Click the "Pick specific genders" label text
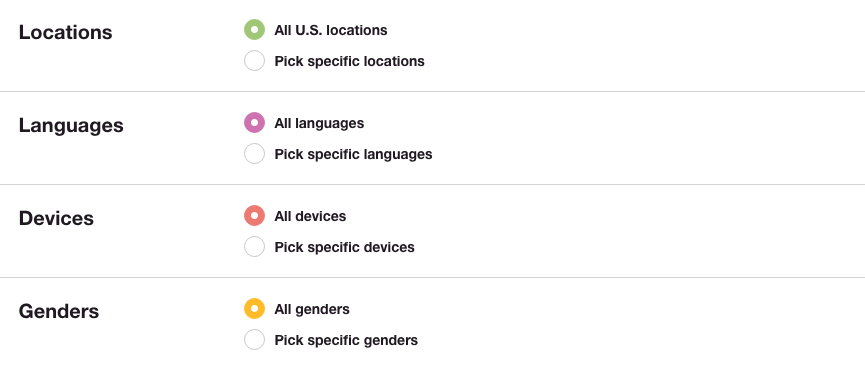Viewport: 865px width, 365px height. (346, 340)
